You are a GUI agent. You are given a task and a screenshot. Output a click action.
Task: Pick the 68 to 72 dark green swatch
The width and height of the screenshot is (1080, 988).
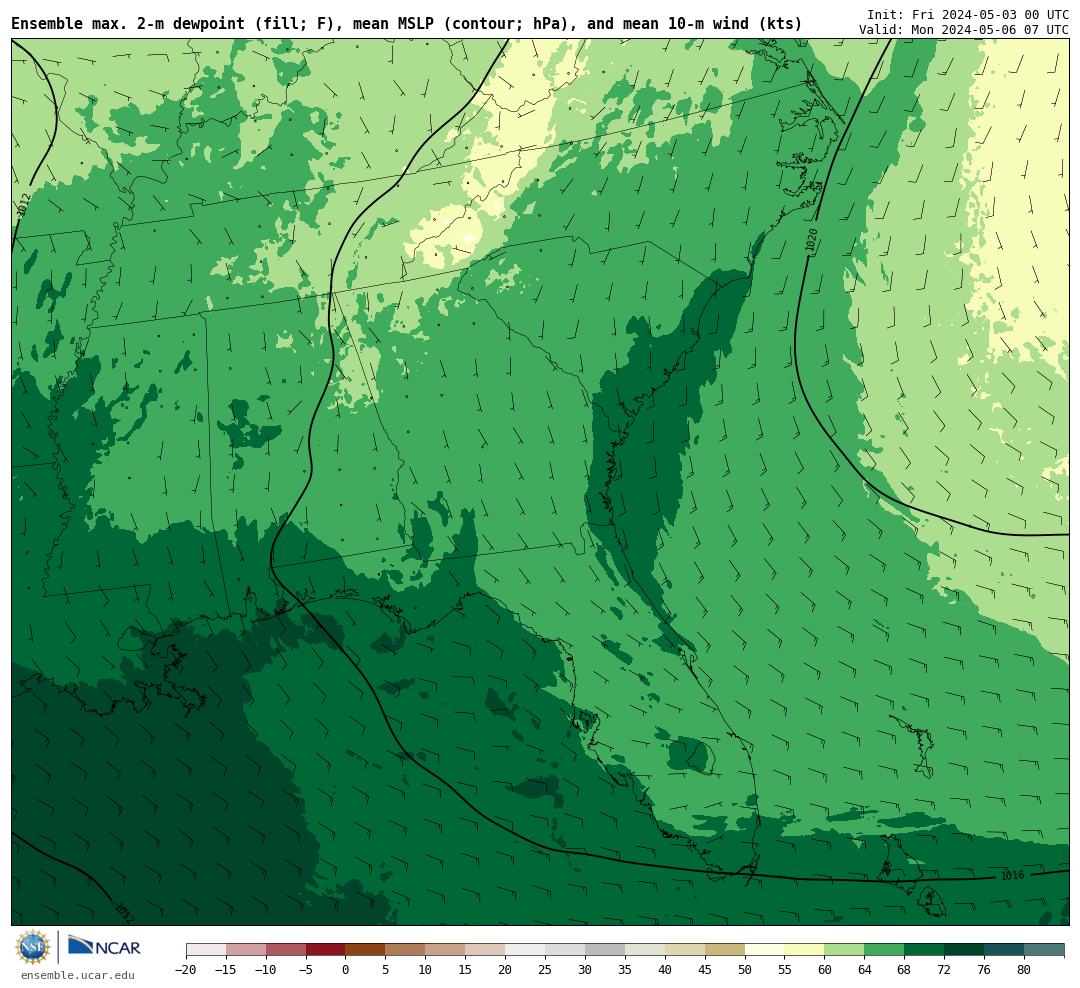(925, 950)
